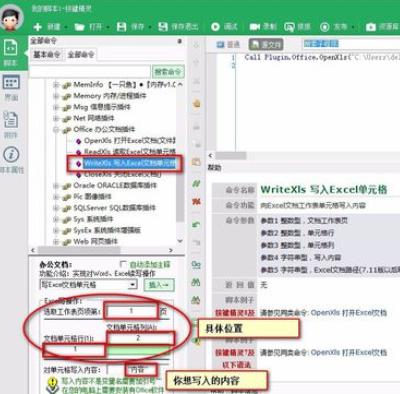Viewport: 400px width, 394px height.
Task: Click the lower binoculars find-next icon
Action: [196, 300]
